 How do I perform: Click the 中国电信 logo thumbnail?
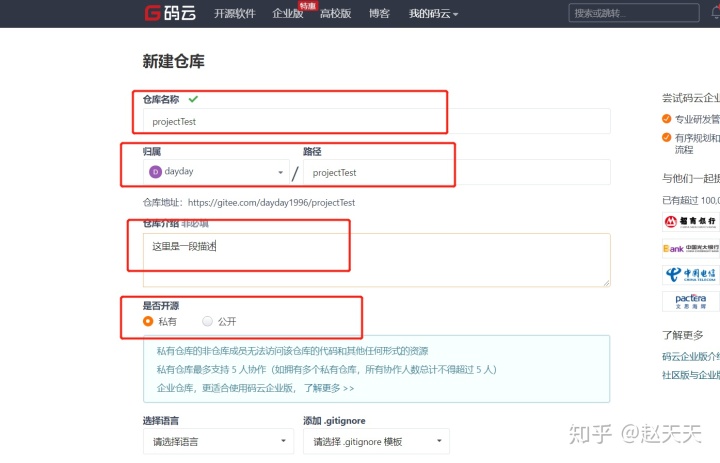click(691, 275)
